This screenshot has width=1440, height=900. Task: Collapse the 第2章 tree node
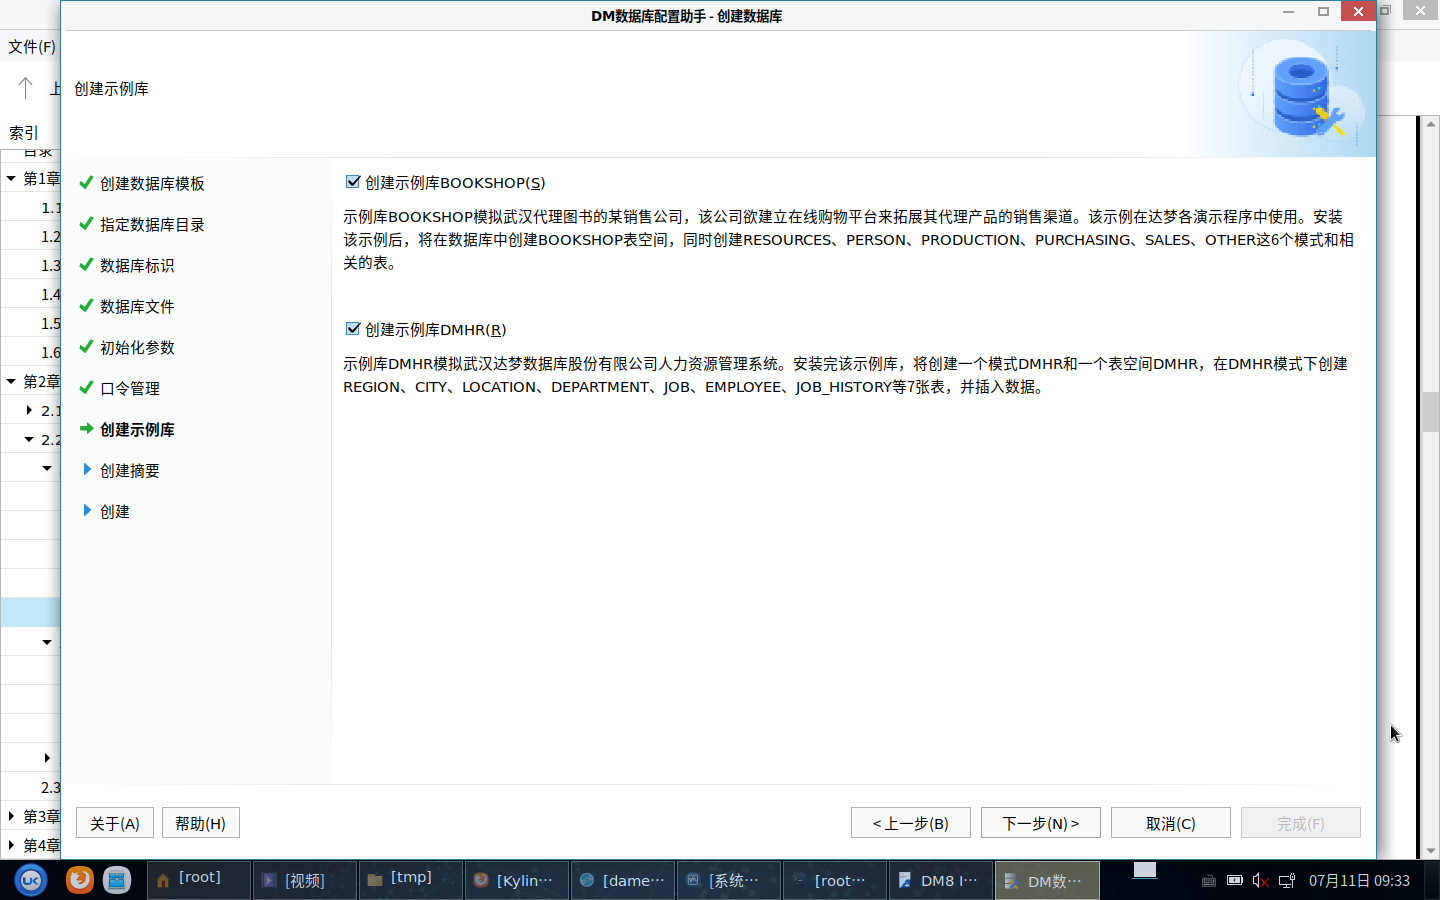point(11,381)
